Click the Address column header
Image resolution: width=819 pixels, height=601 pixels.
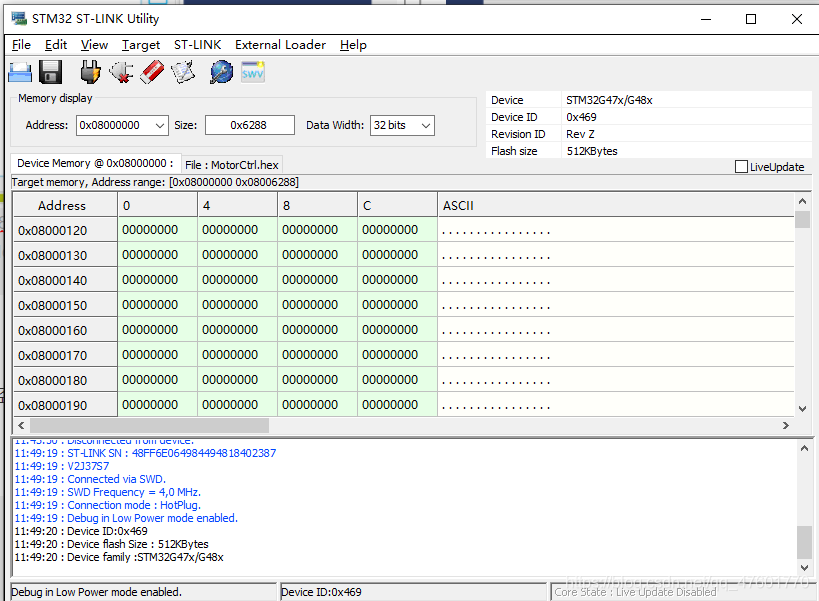pyautogui.click(x=65, y=205)
